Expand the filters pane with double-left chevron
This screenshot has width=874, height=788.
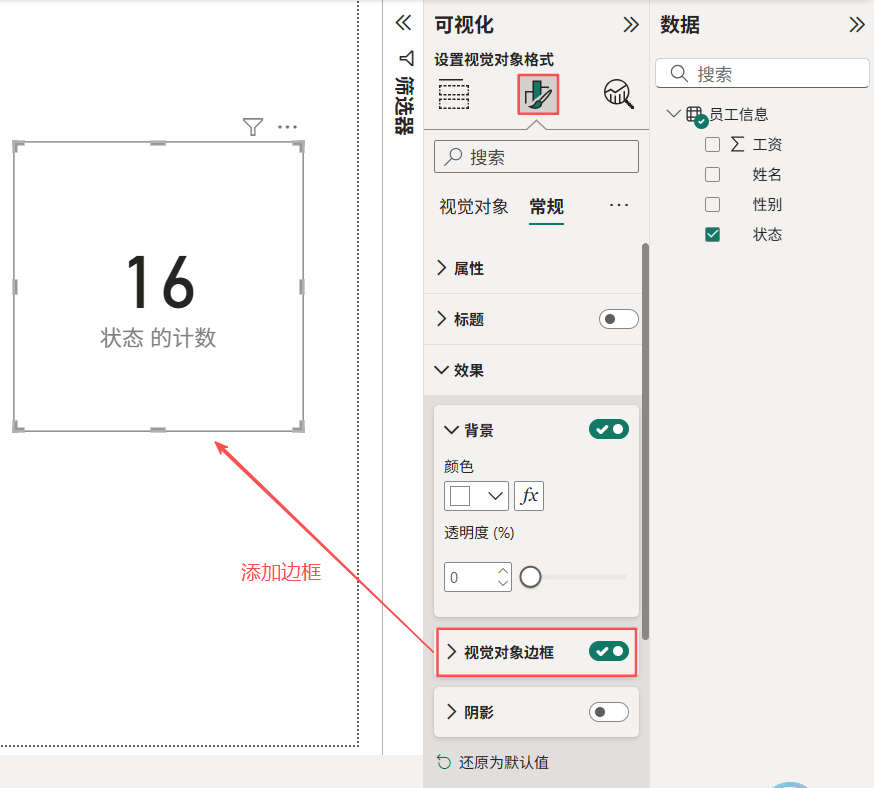403,23
